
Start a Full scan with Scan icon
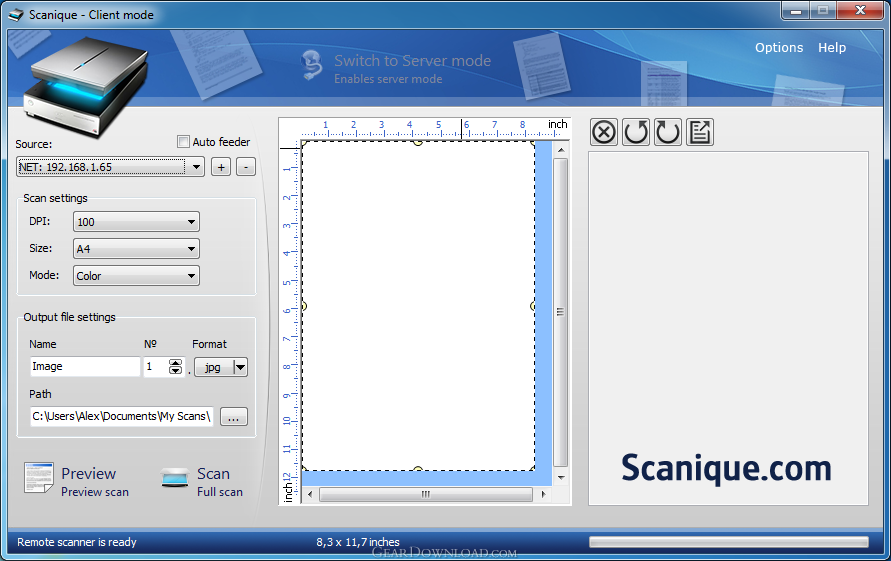(174, 477)
